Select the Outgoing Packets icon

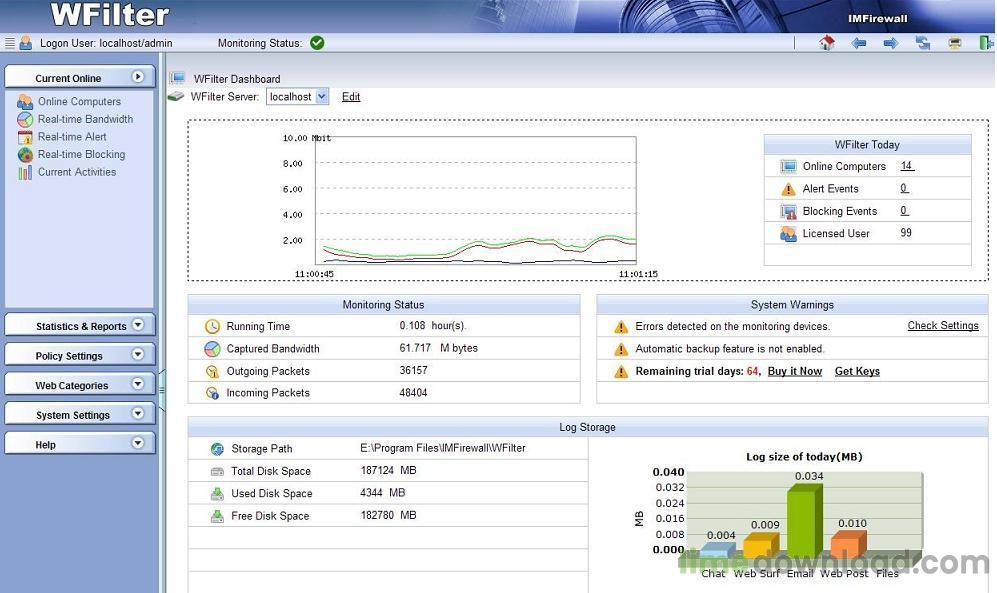click(212, 372)
